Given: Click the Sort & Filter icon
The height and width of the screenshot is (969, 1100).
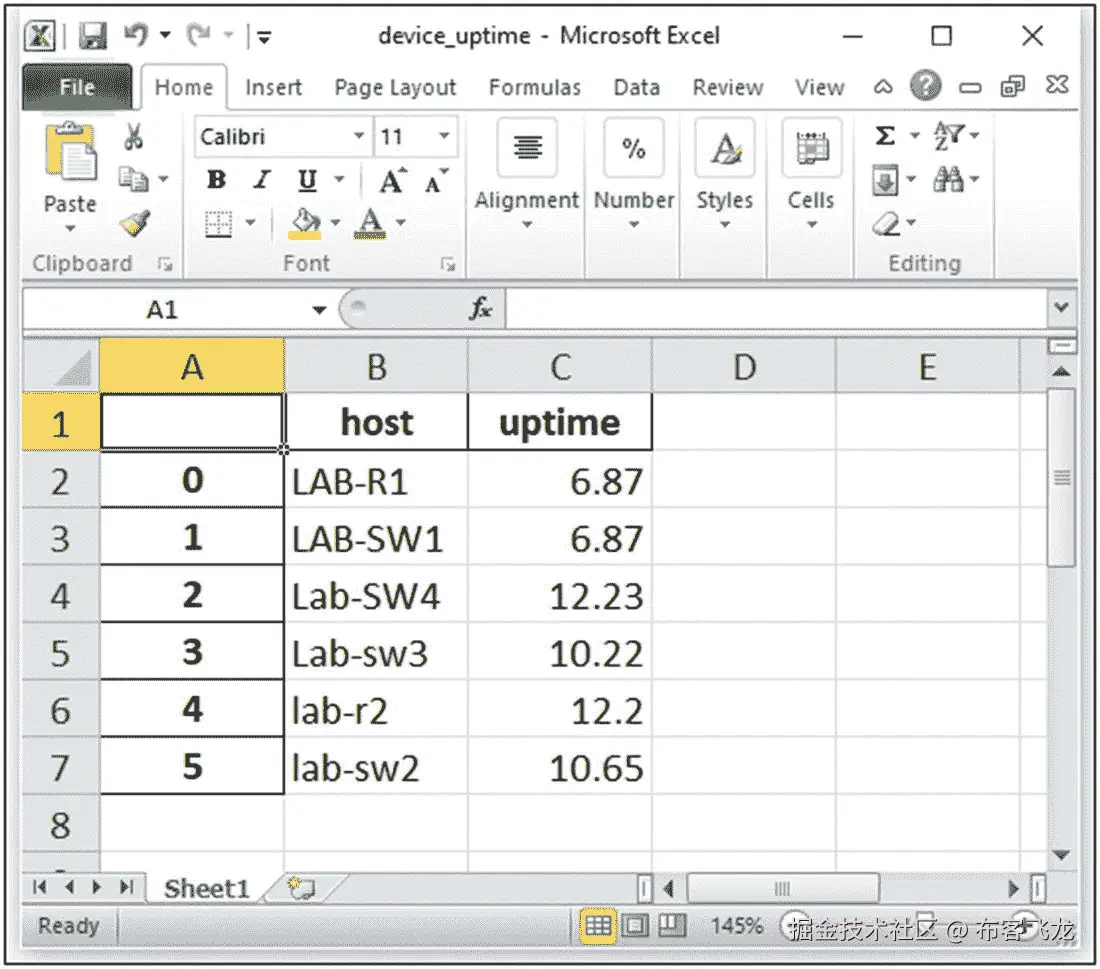Looking at the screenshot, I should point(948,135).
